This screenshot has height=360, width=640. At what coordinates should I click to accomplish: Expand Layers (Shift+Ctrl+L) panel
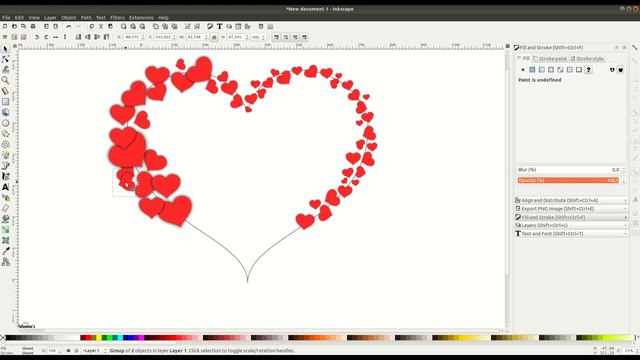571,225
